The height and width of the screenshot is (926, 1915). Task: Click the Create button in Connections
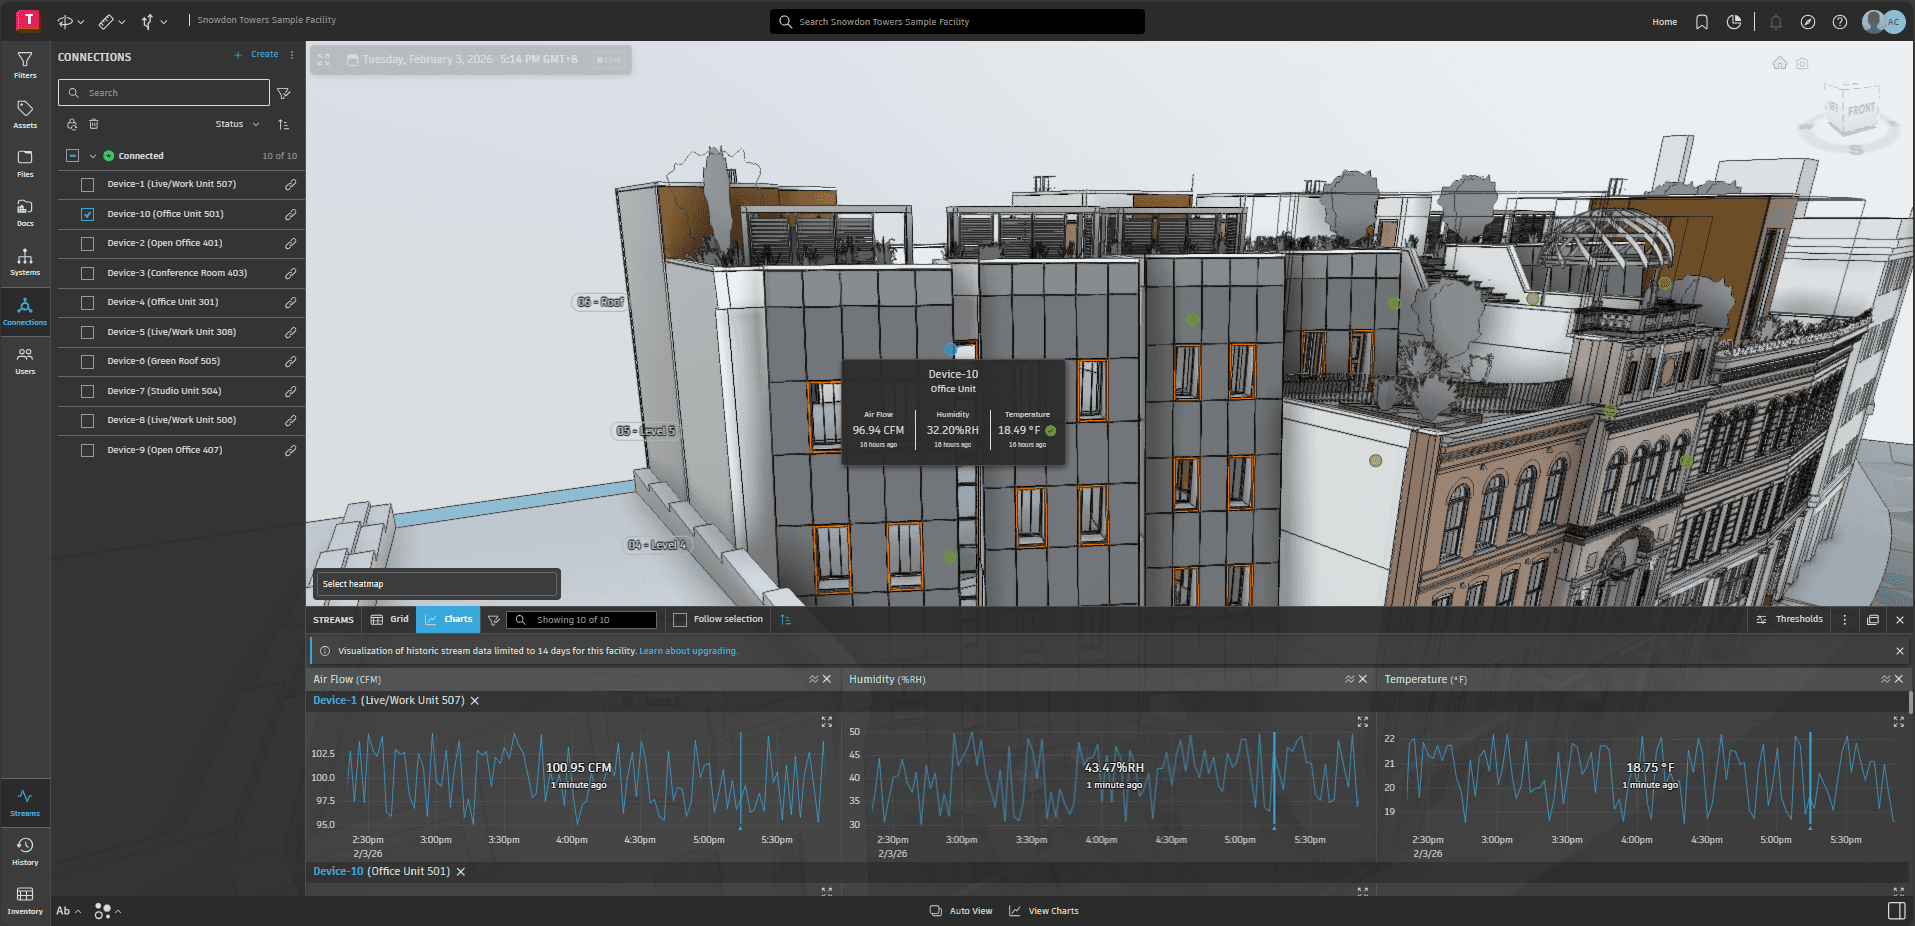click(x=257, y=54)
